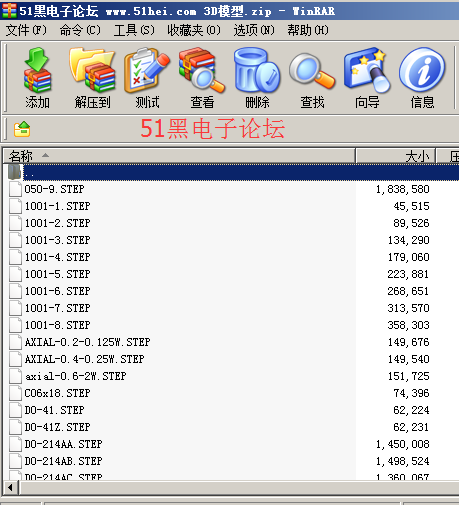Click size value 358,303
Image resolution: width=459 pixels, height=505 pixels.
408,325
